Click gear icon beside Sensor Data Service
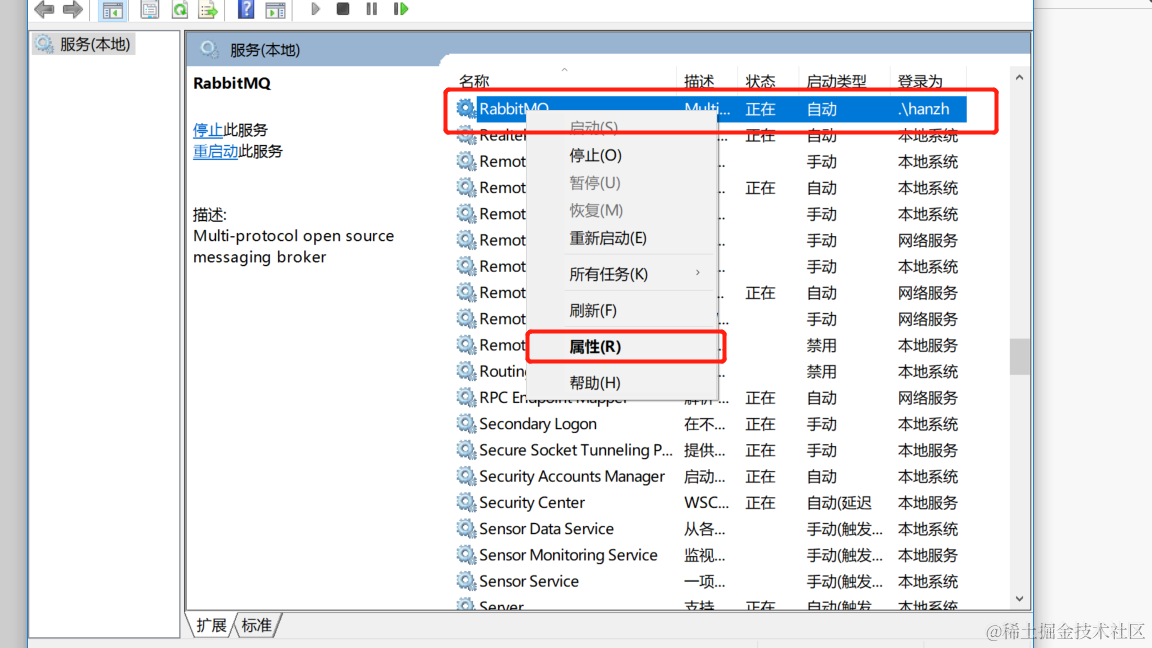 pos(466,528)
